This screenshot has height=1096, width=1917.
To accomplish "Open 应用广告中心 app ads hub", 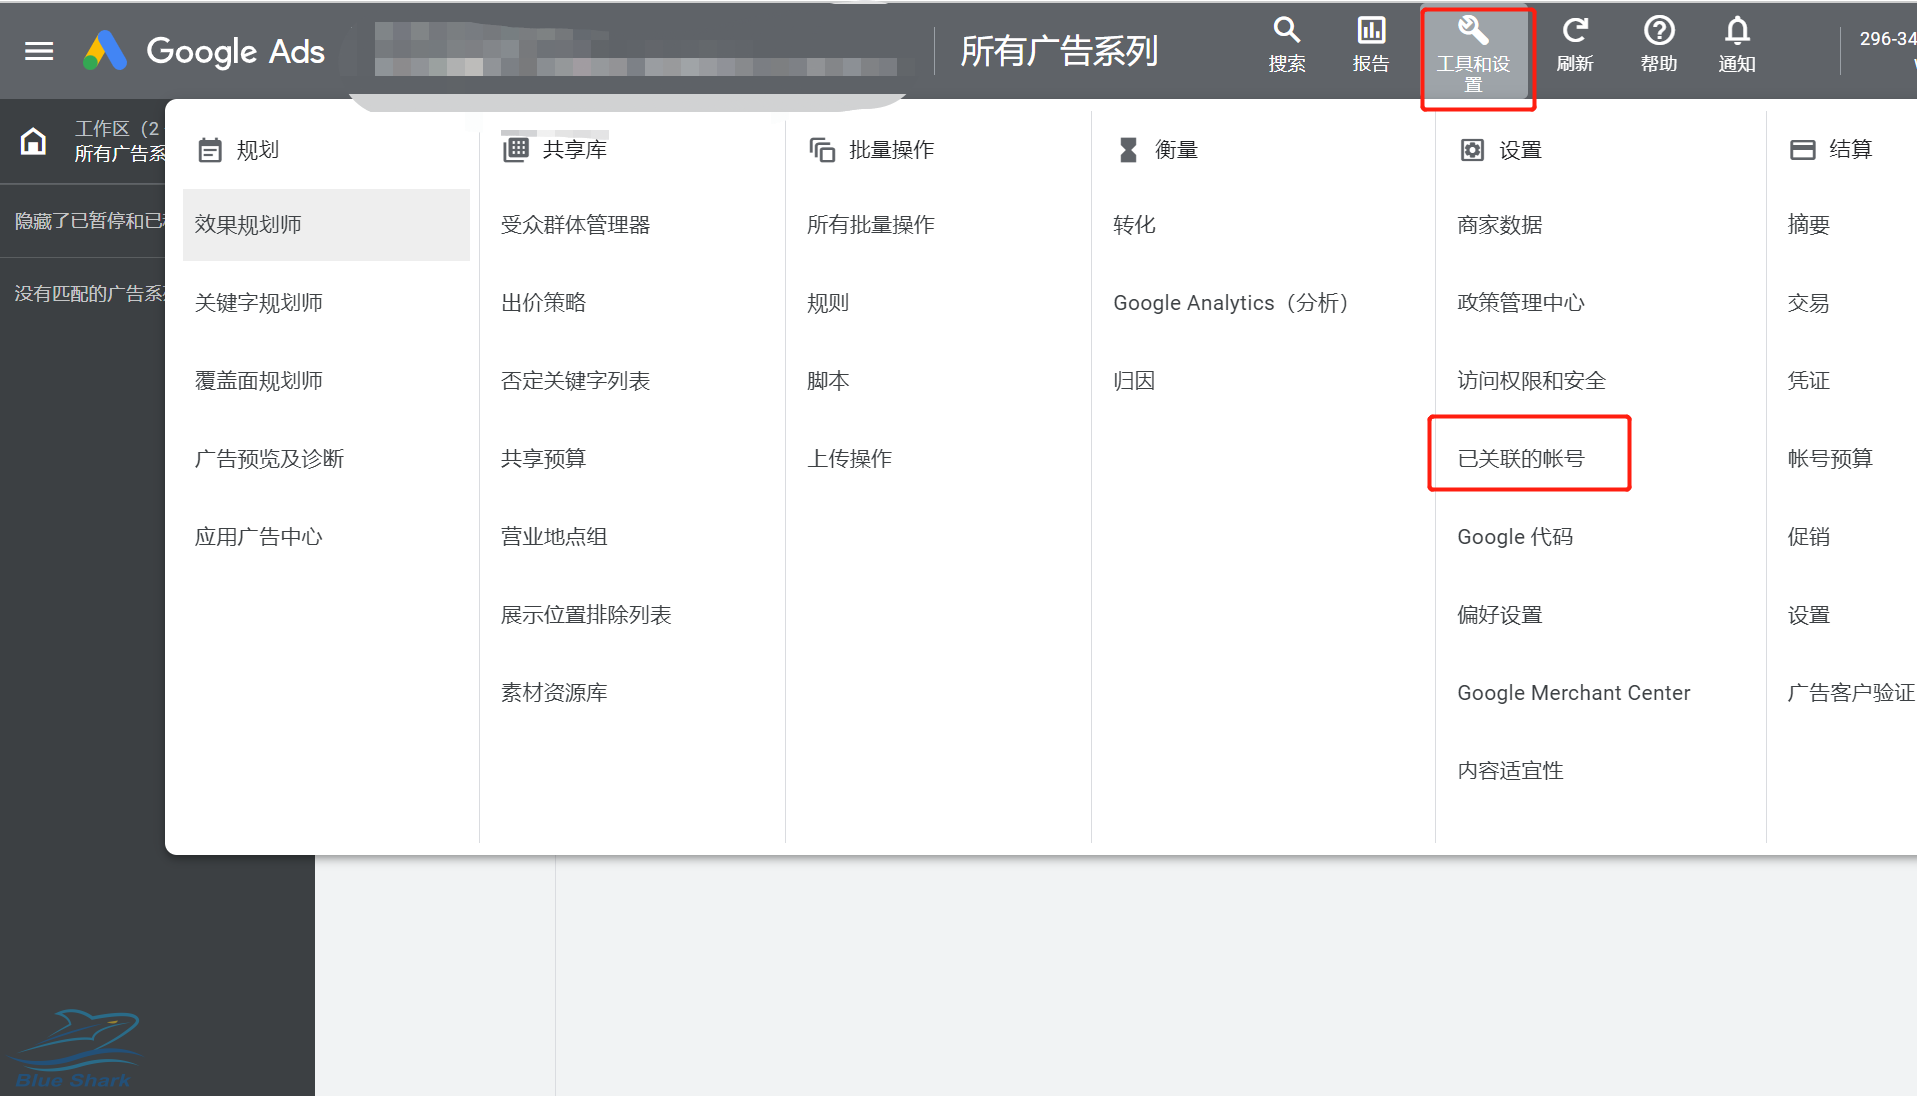I will [258, 537].
